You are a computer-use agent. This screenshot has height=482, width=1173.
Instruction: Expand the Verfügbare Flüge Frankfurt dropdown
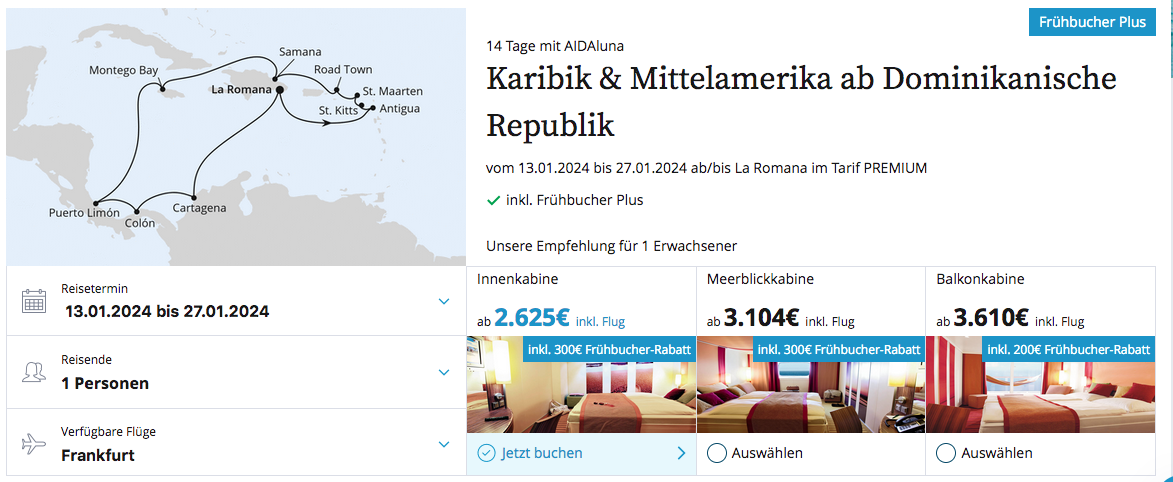click(x=444, y=445)
